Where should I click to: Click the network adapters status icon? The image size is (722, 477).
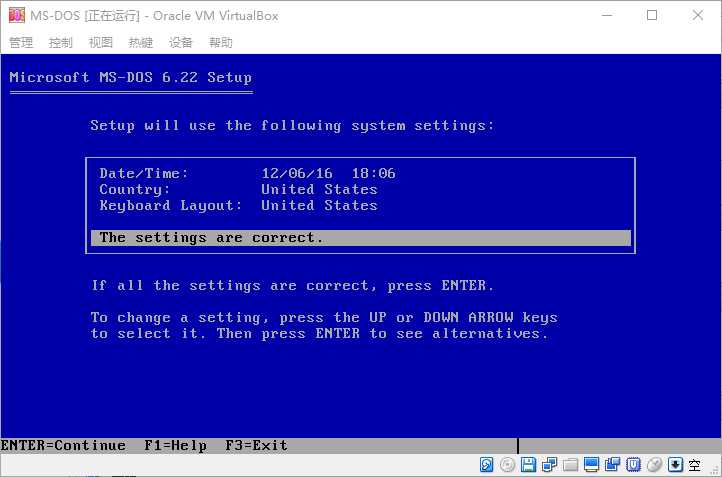[x=549, y=465]
